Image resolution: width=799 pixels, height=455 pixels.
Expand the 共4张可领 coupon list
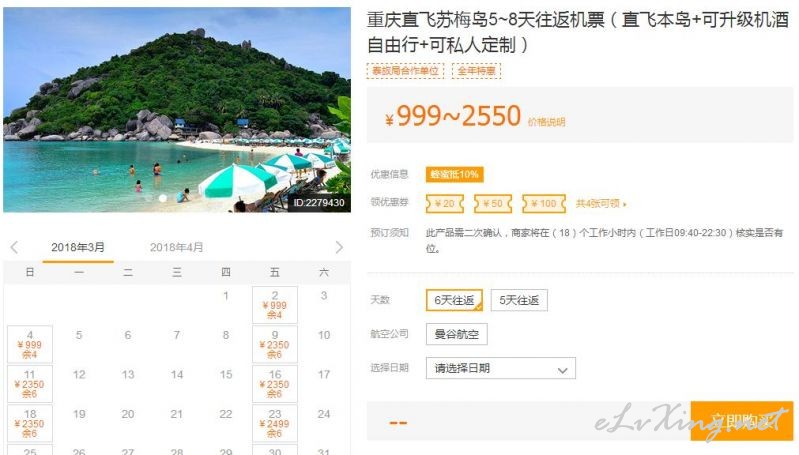601,204
